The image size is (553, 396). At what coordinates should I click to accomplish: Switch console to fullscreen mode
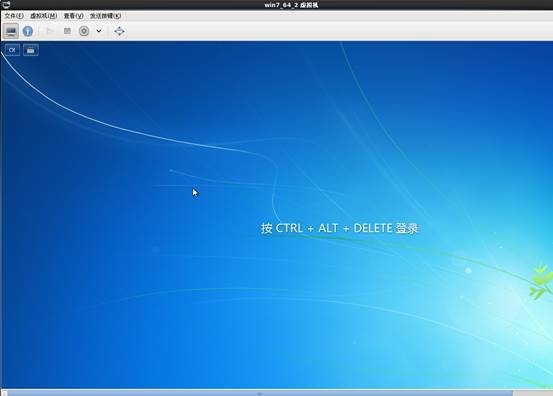click(120, 31)
